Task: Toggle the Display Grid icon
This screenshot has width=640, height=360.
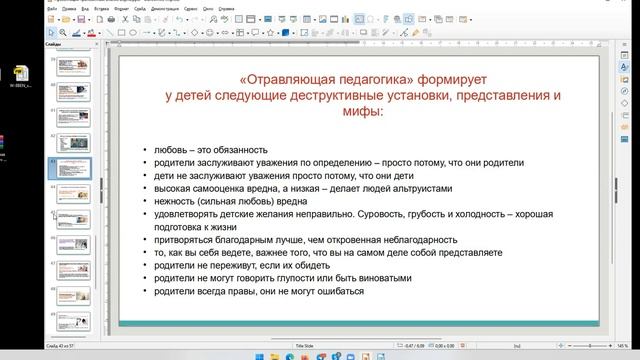Action: click(x=239, y=19)
